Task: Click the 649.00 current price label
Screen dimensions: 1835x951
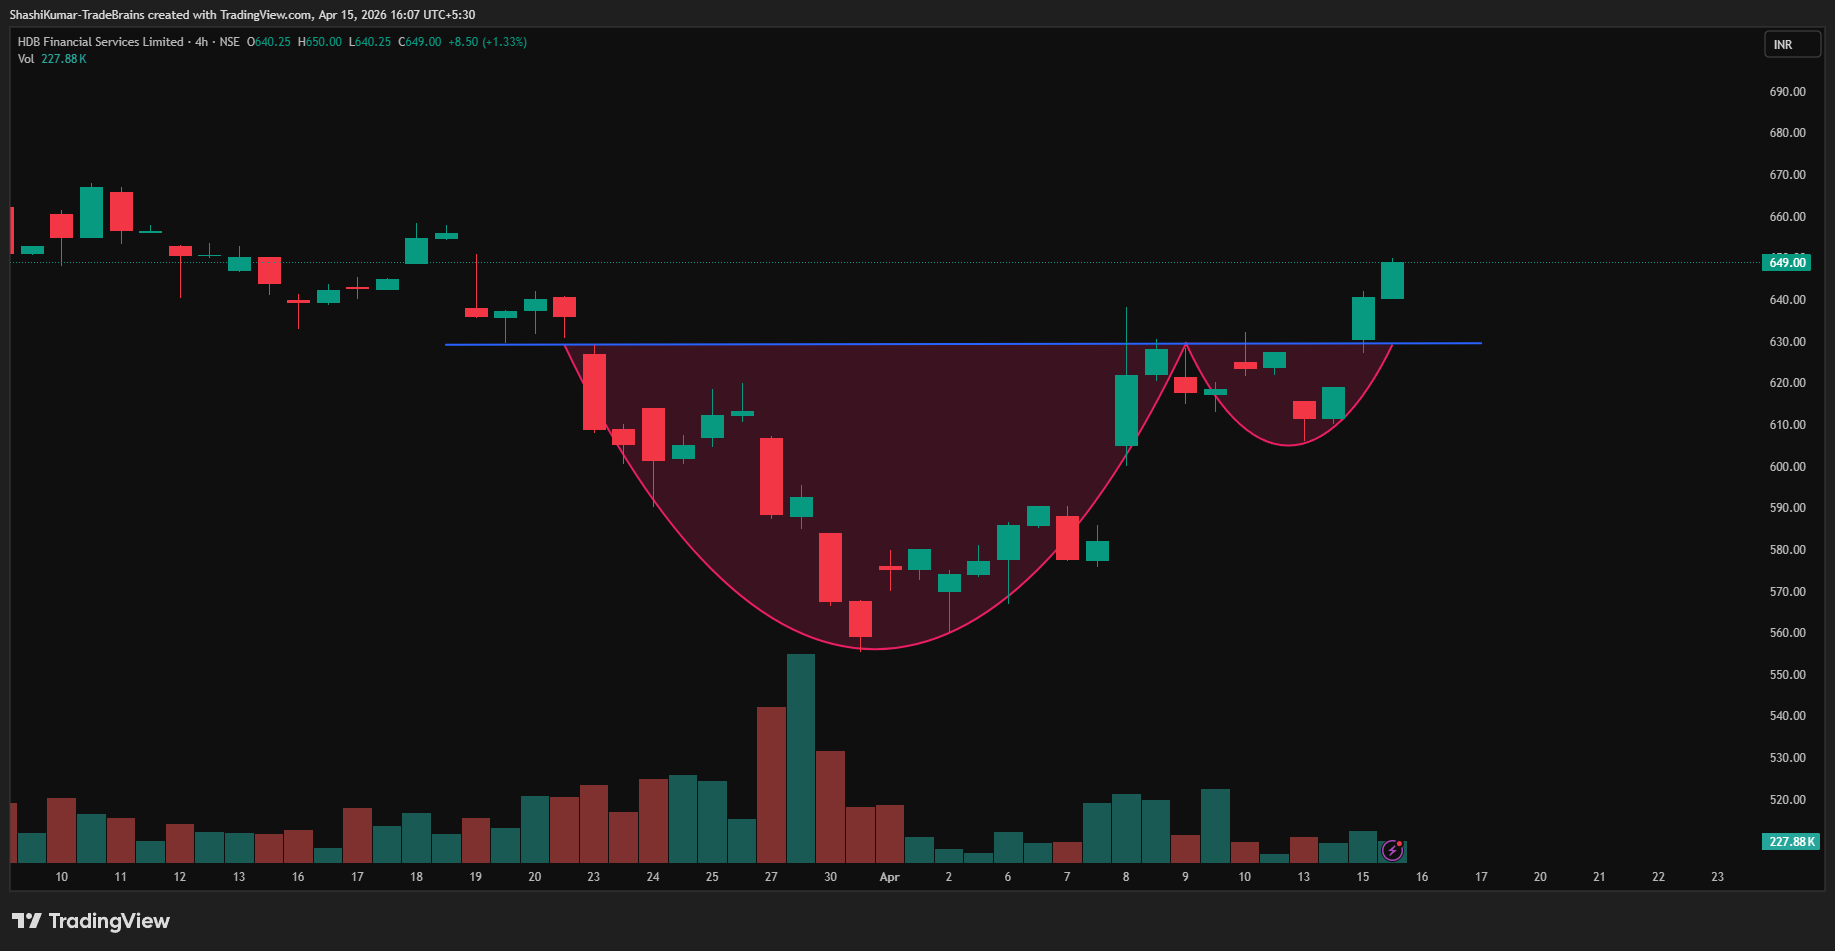Action: [x=1787, y=263]
